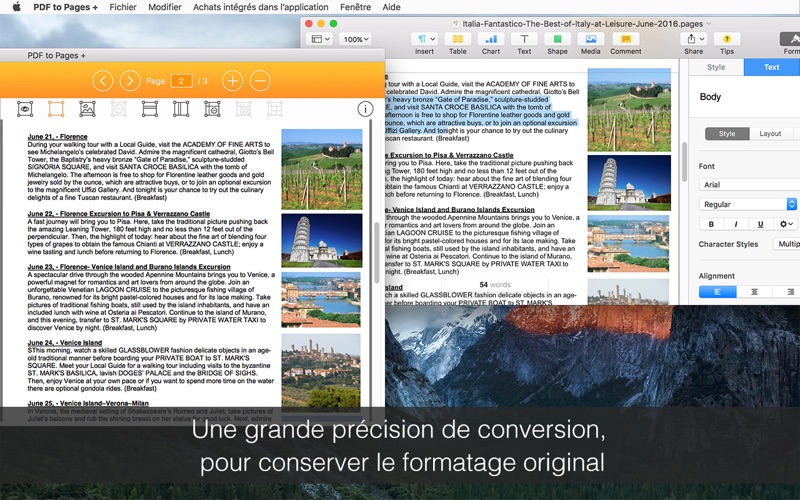Viewport: 800px width, 500px height.
Task: Click the Table toolbar icon
Action: pos(458,39)
